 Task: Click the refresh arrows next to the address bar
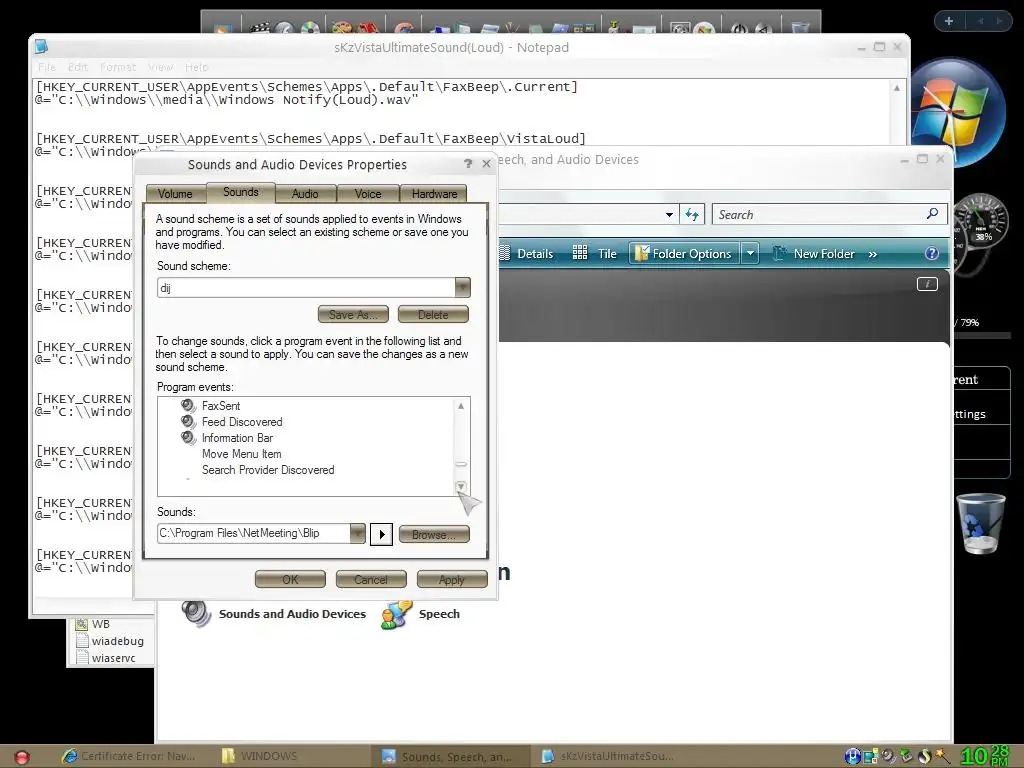(692, 214)
